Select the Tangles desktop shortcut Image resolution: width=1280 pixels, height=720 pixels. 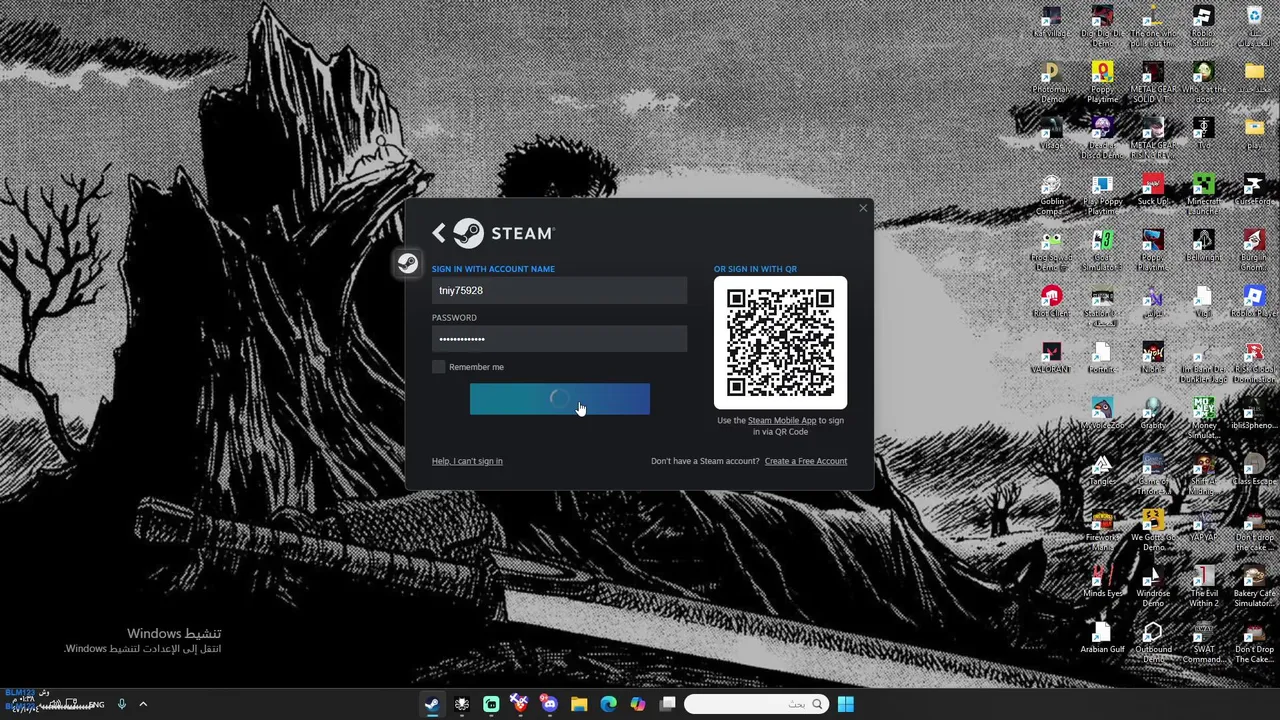click(1102, 470)
